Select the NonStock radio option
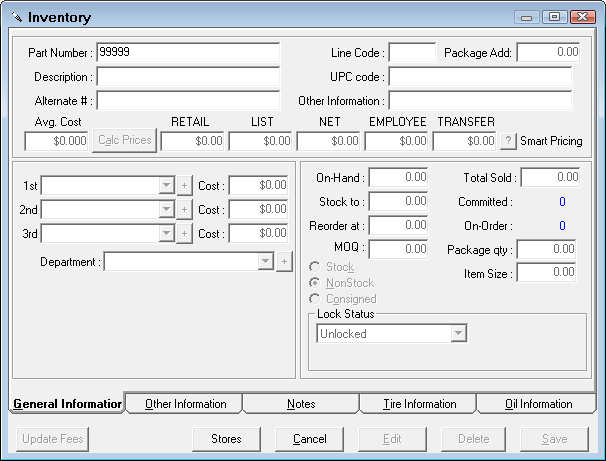This screenshot has width=606, height=461. [x=316, y=283]
